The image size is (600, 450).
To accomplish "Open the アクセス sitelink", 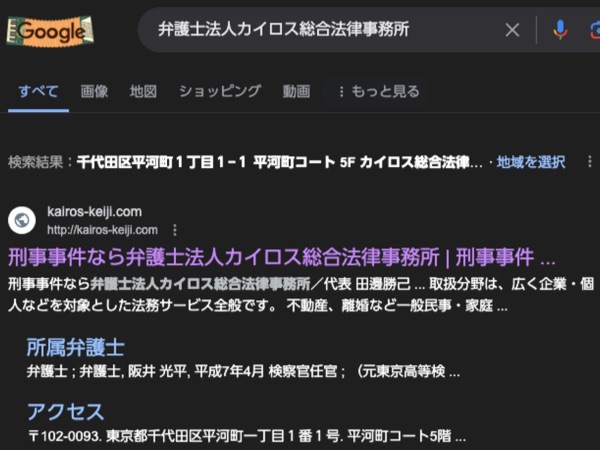I will [66, 412].
